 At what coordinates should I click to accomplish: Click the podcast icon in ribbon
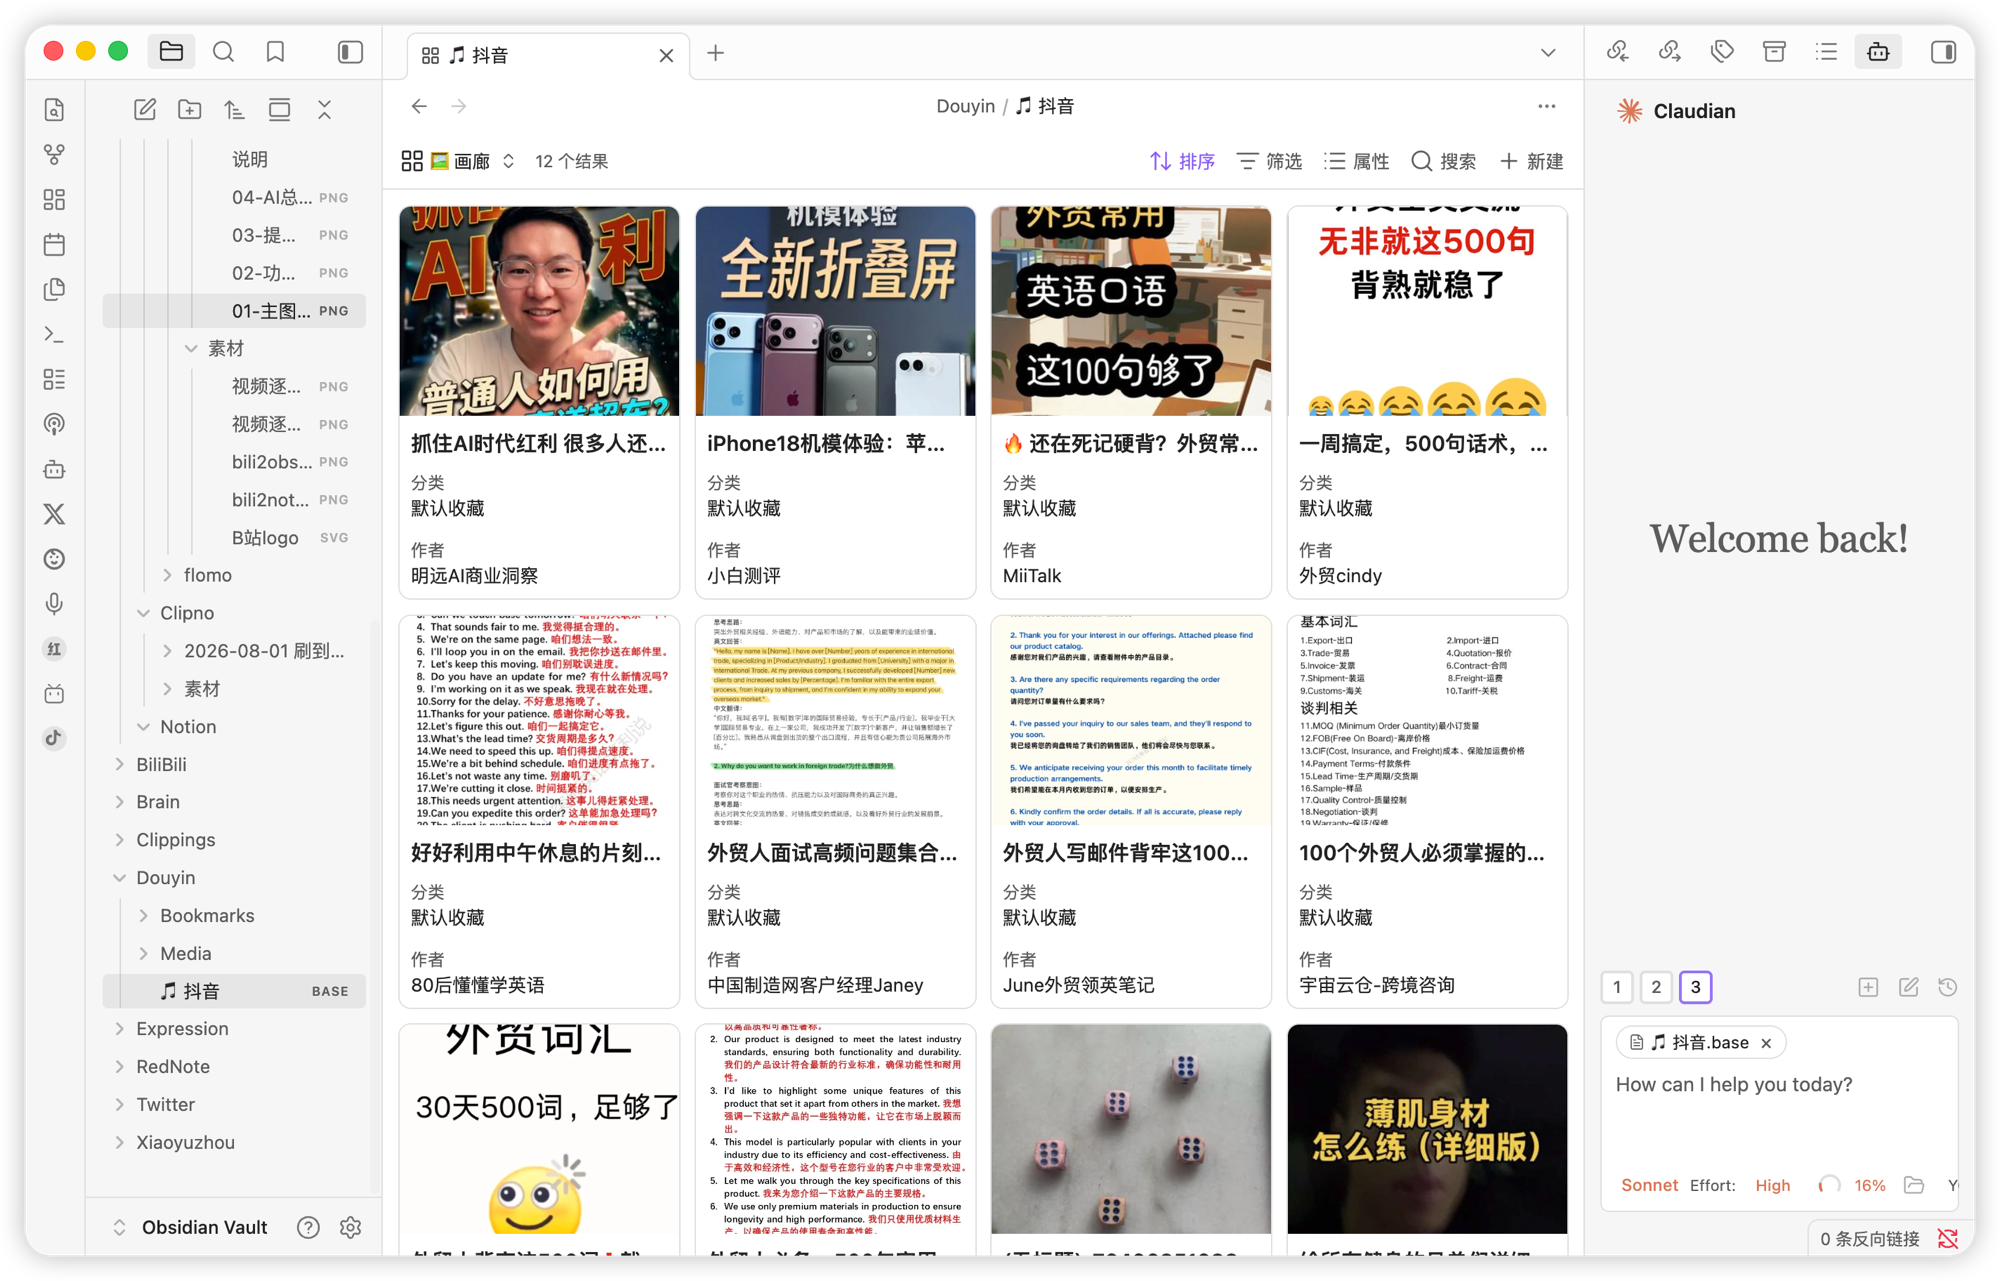(x=55, y=425)
